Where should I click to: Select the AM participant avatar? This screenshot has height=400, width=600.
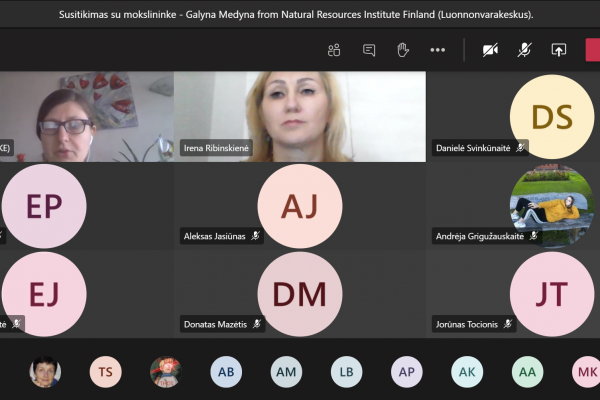(286, 372)
